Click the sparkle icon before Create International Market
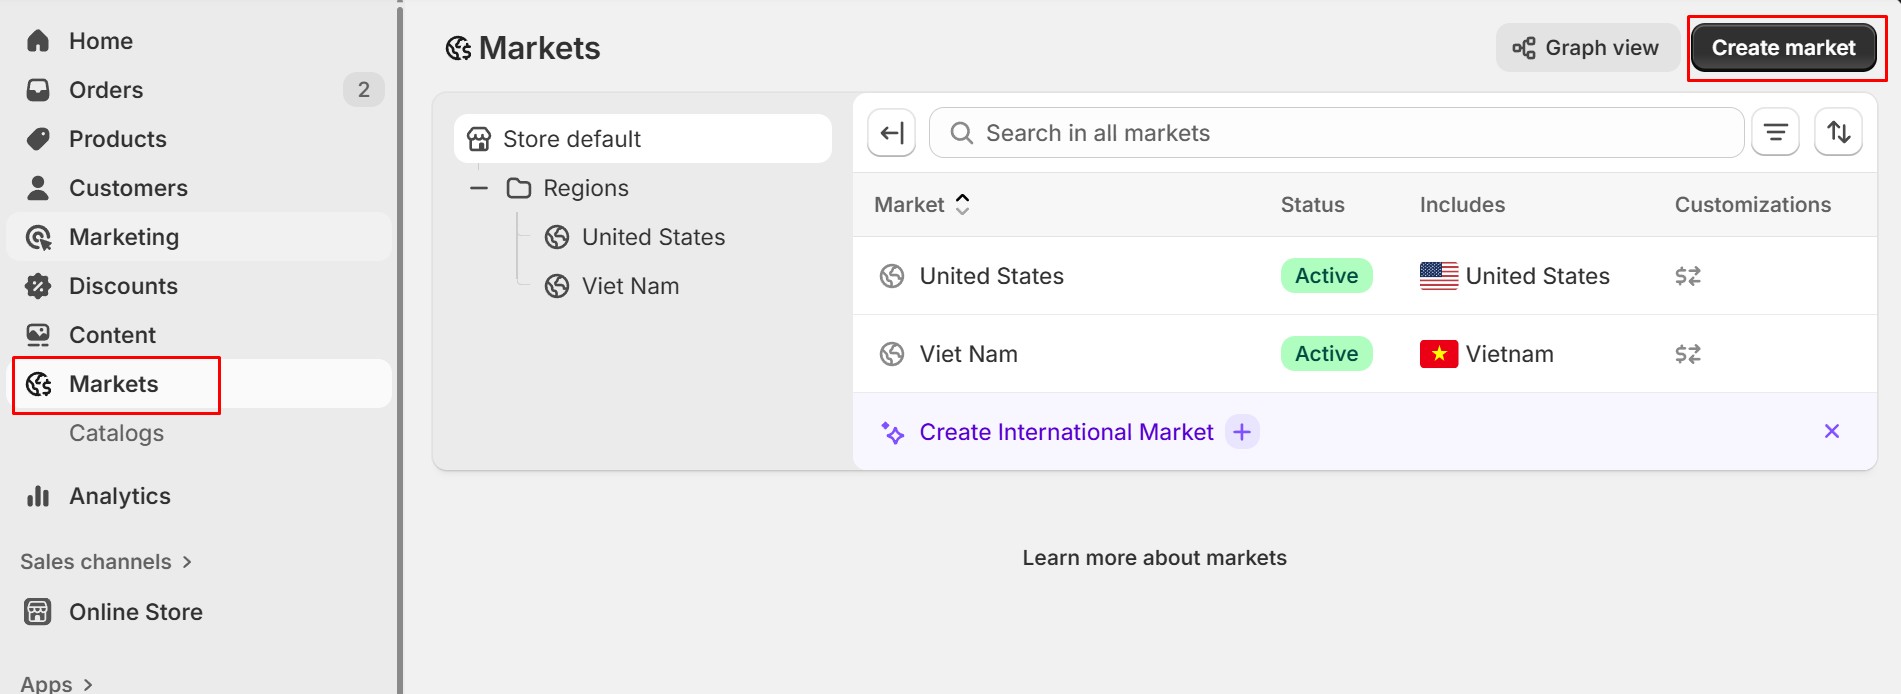Image resolution: width=1901 pixels, height=694 pixels. 892,432
